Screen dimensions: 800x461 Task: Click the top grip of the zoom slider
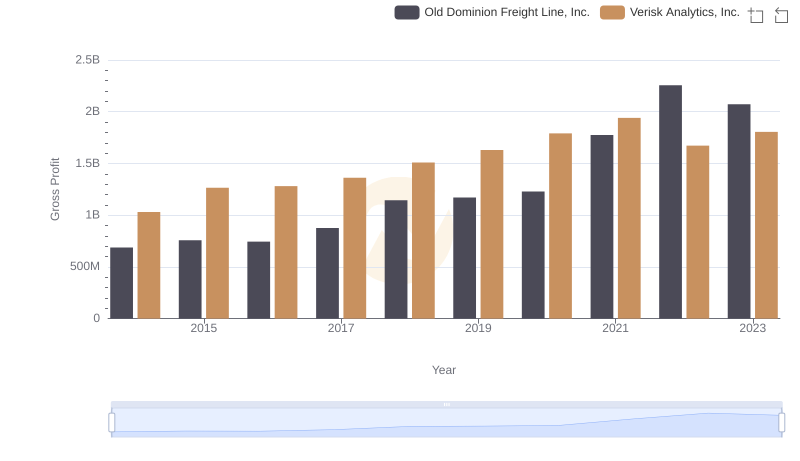(446, 404)
